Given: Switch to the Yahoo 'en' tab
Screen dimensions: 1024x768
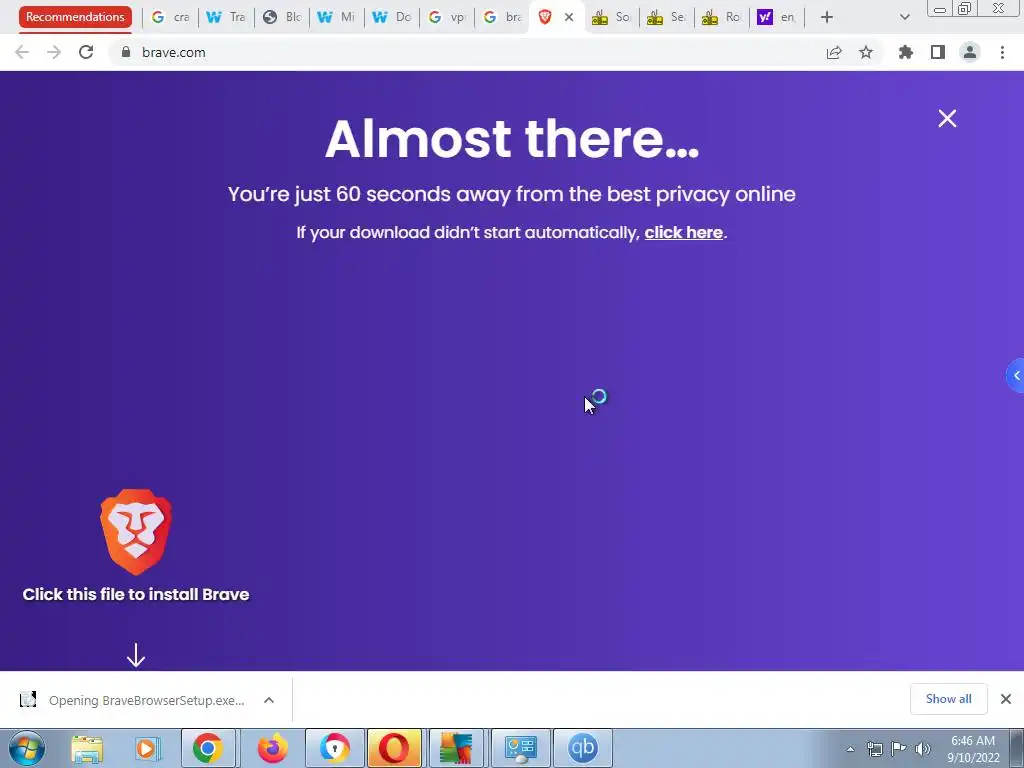Looking at the screenshot, I should [776, 17].
